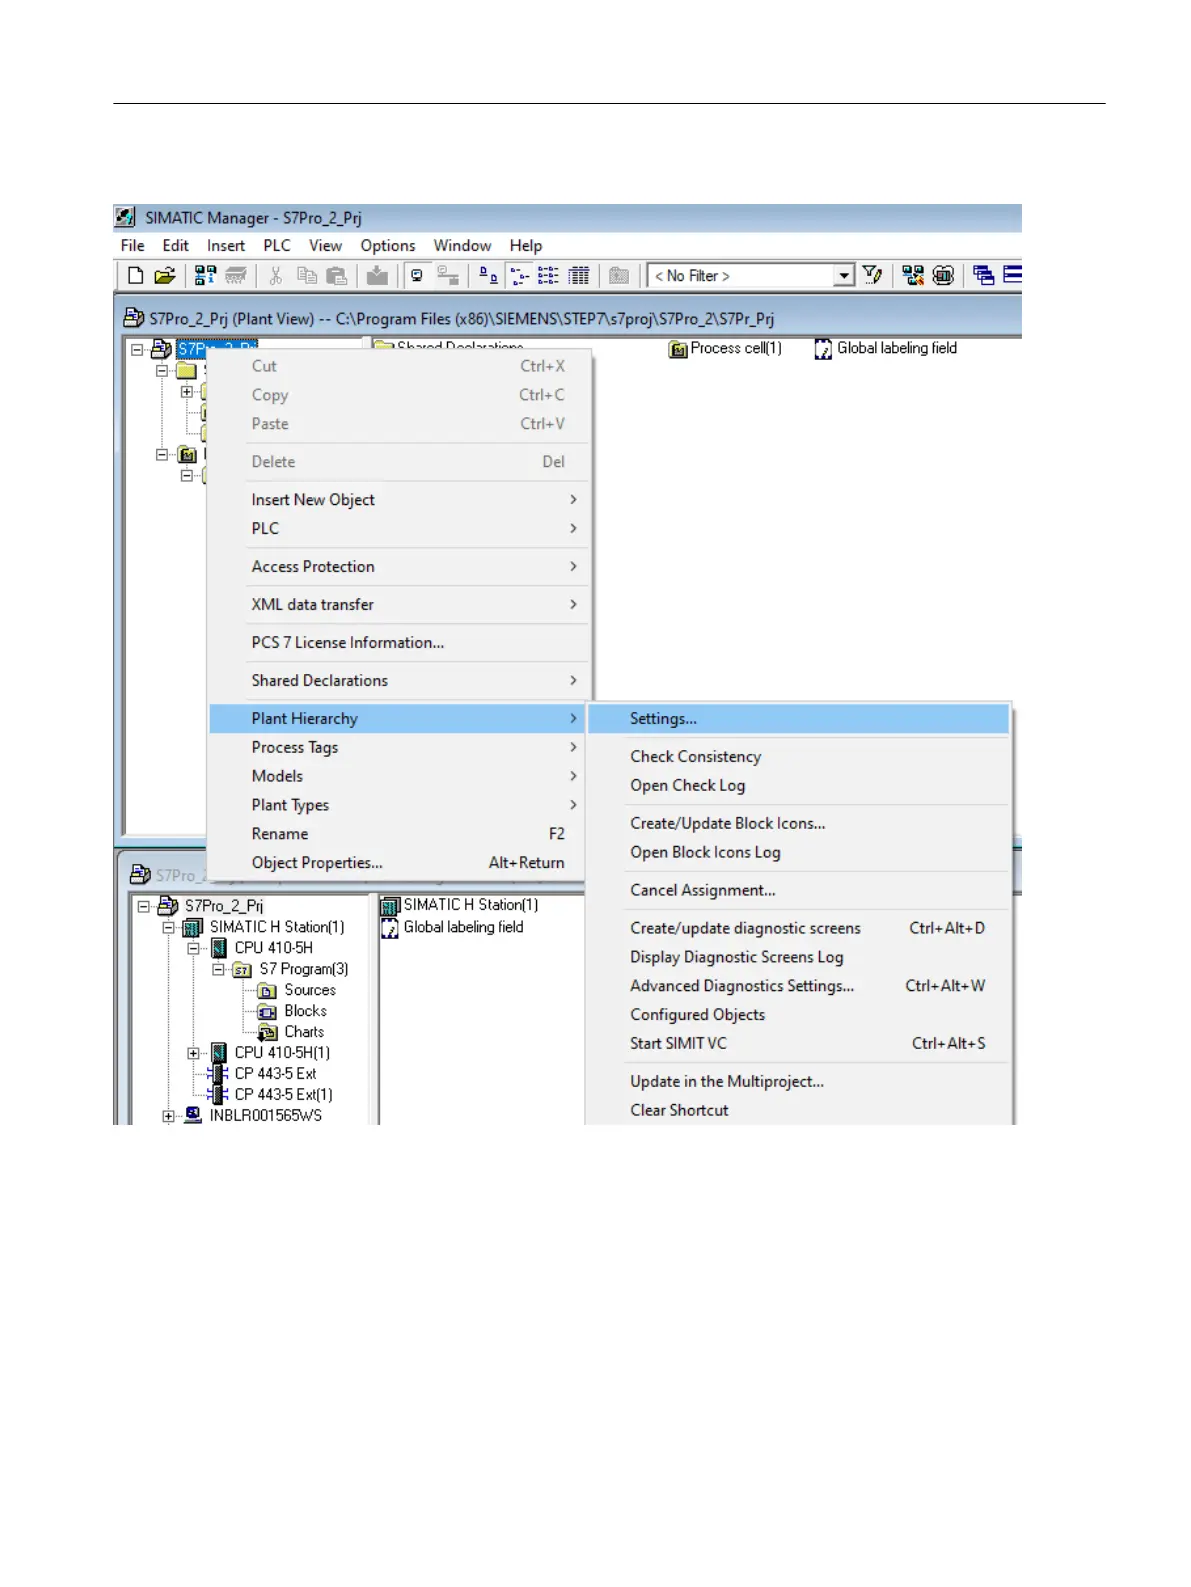Select Open Block Icons Log
Viewport: 1191px width, 1587px height.
(x=798, y=853)
